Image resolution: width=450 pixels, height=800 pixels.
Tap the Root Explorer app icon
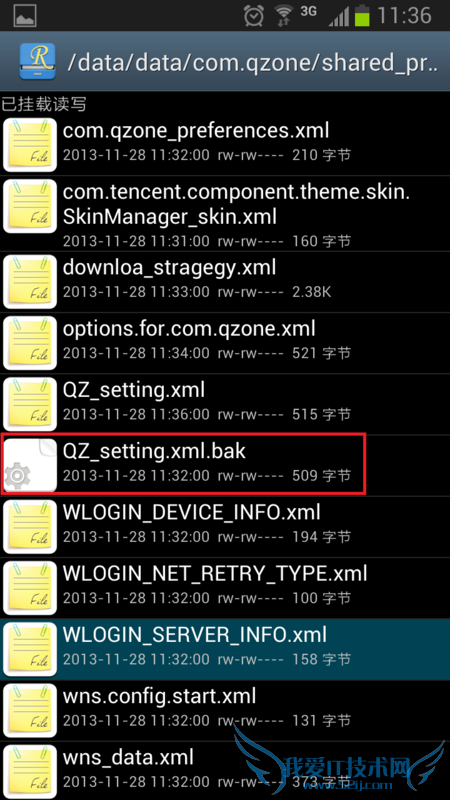tap(38, 61)
